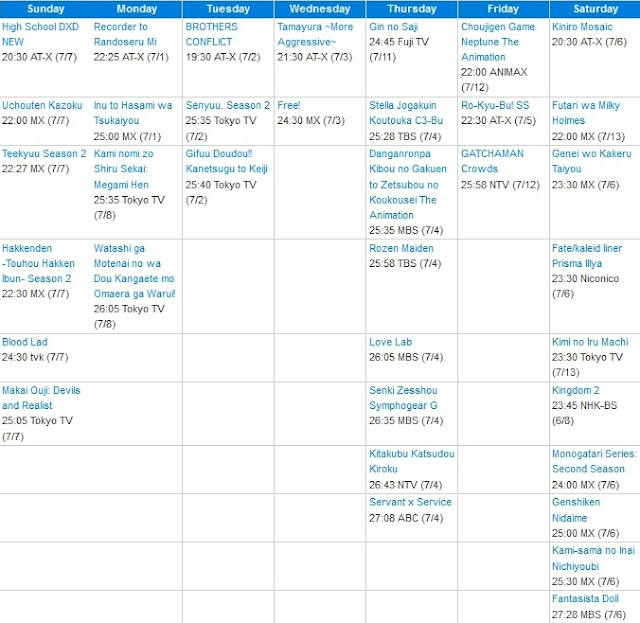This screenshot has height=623, width=640.
Task: Open the Rozen Maiden link
Action: point(401,248)
